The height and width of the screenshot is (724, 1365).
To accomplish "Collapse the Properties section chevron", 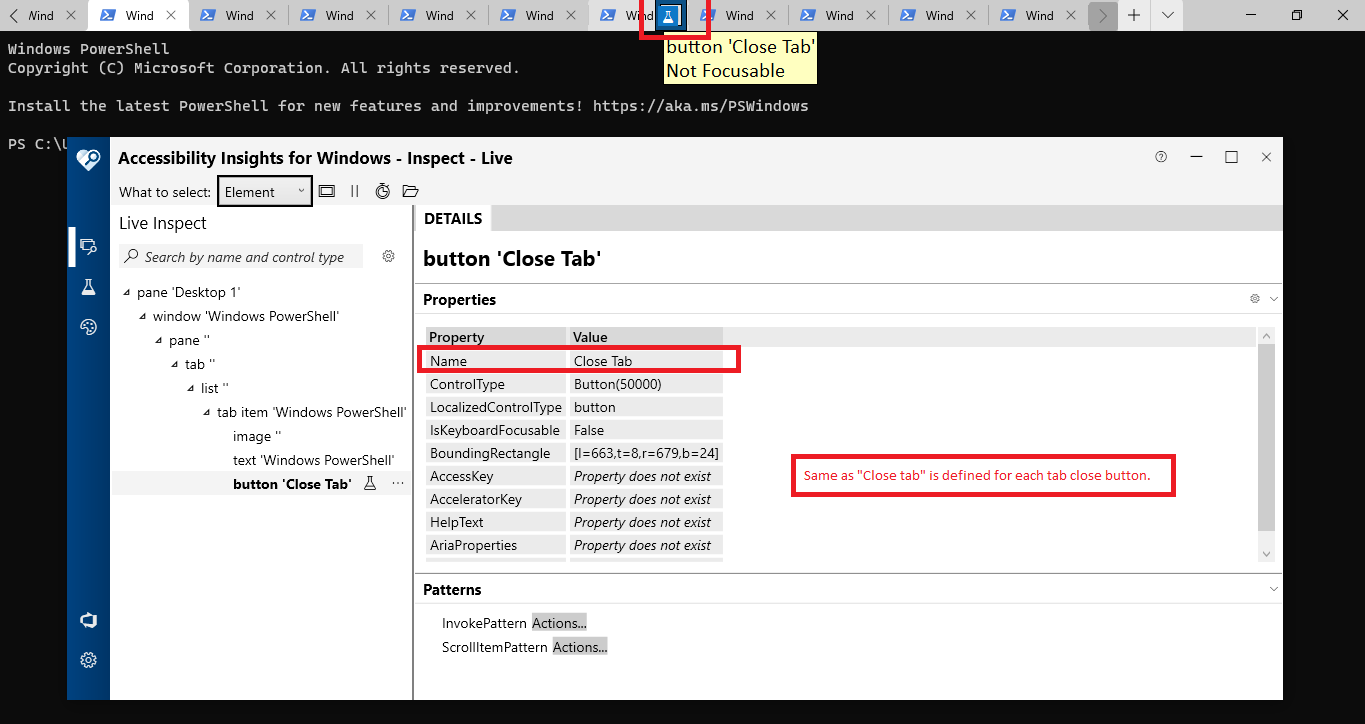I will [x=1273, y=299].
